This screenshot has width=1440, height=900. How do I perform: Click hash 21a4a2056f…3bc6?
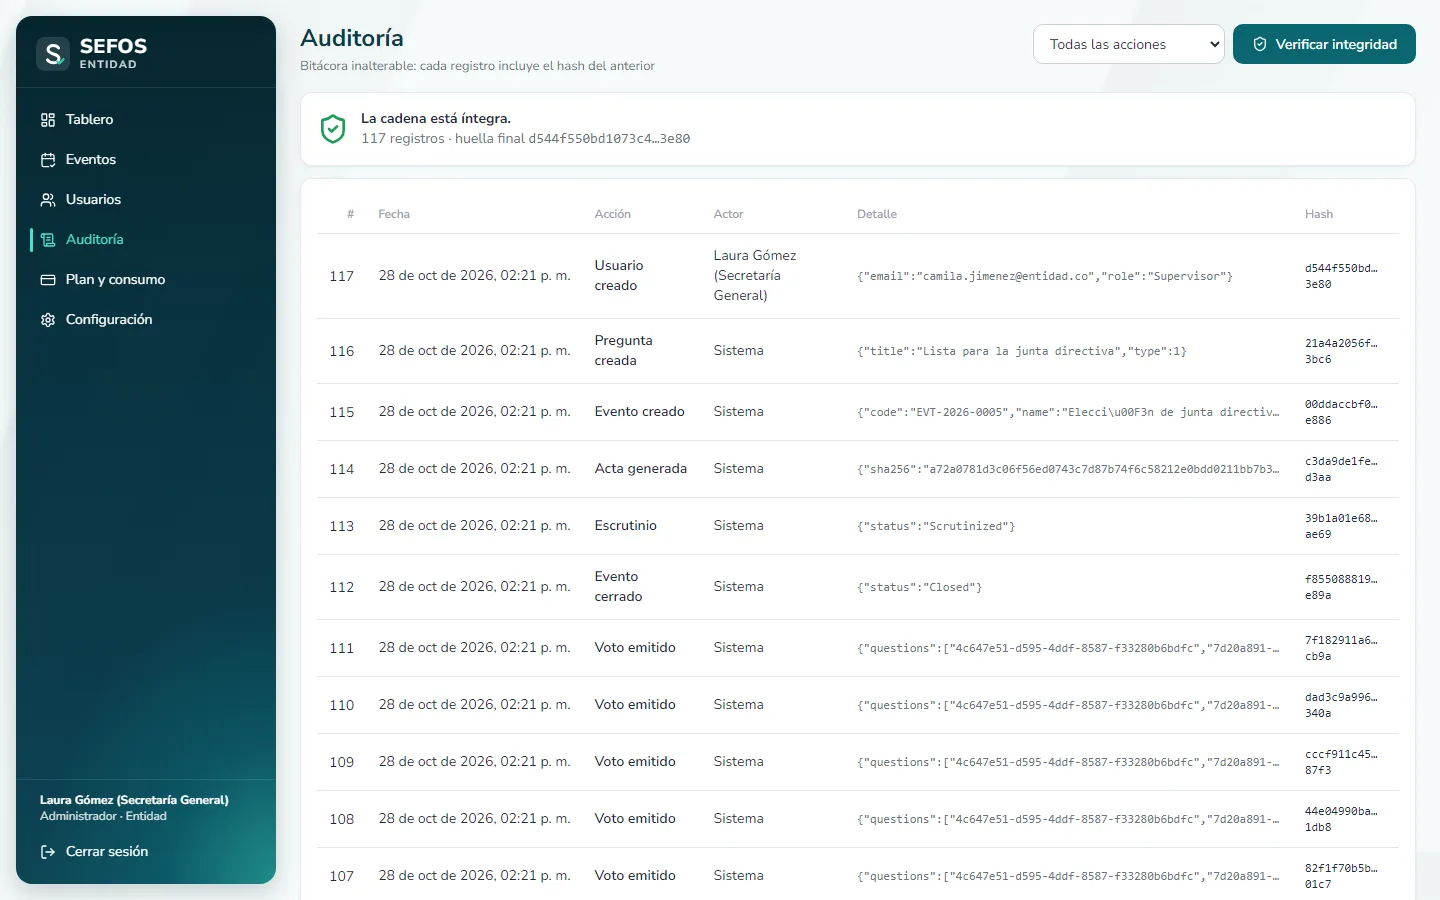[1341, 351]
